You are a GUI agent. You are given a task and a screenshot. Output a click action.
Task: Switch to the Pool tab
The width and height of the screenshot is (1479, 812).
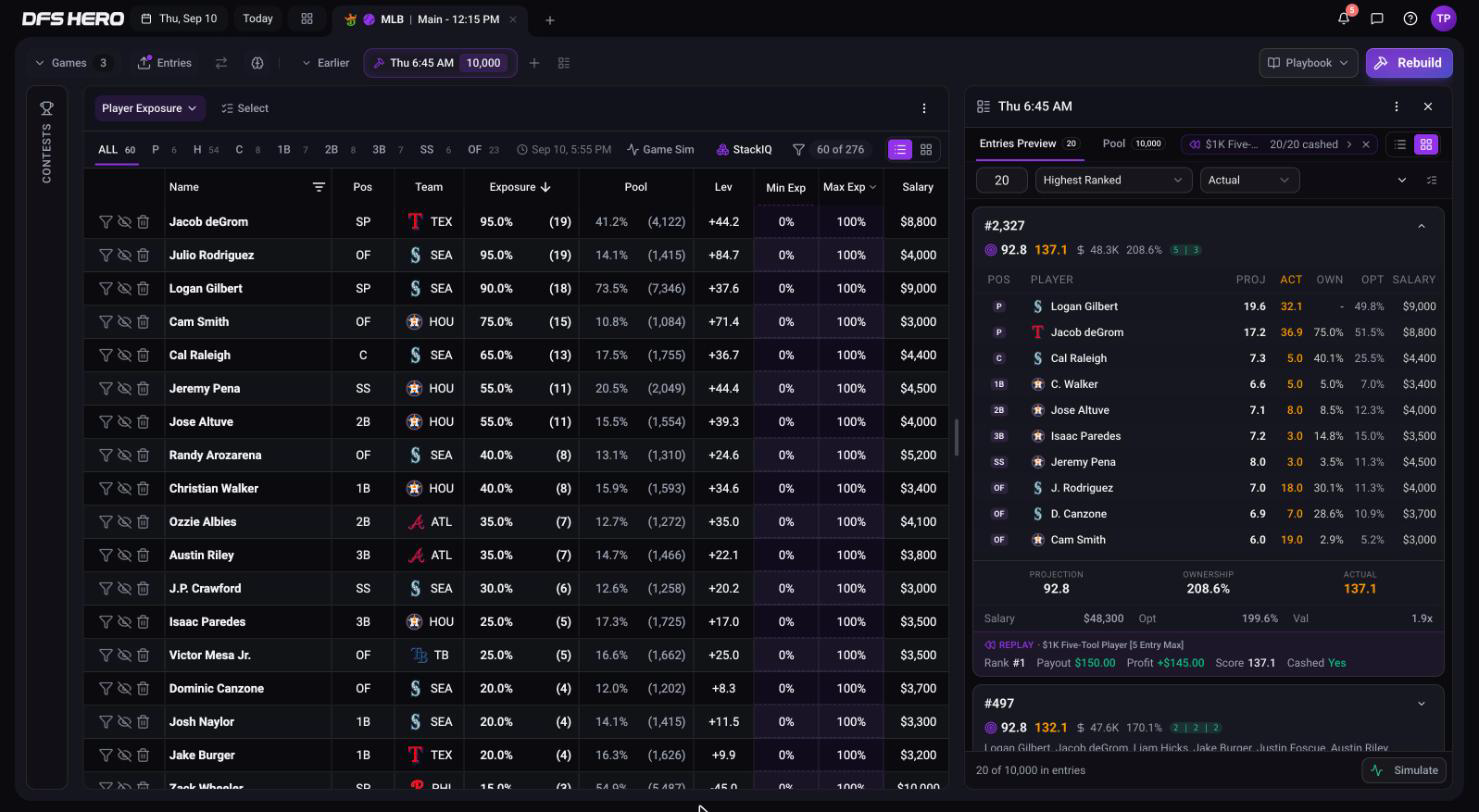pyautogui.click(x=1132, y=144)
